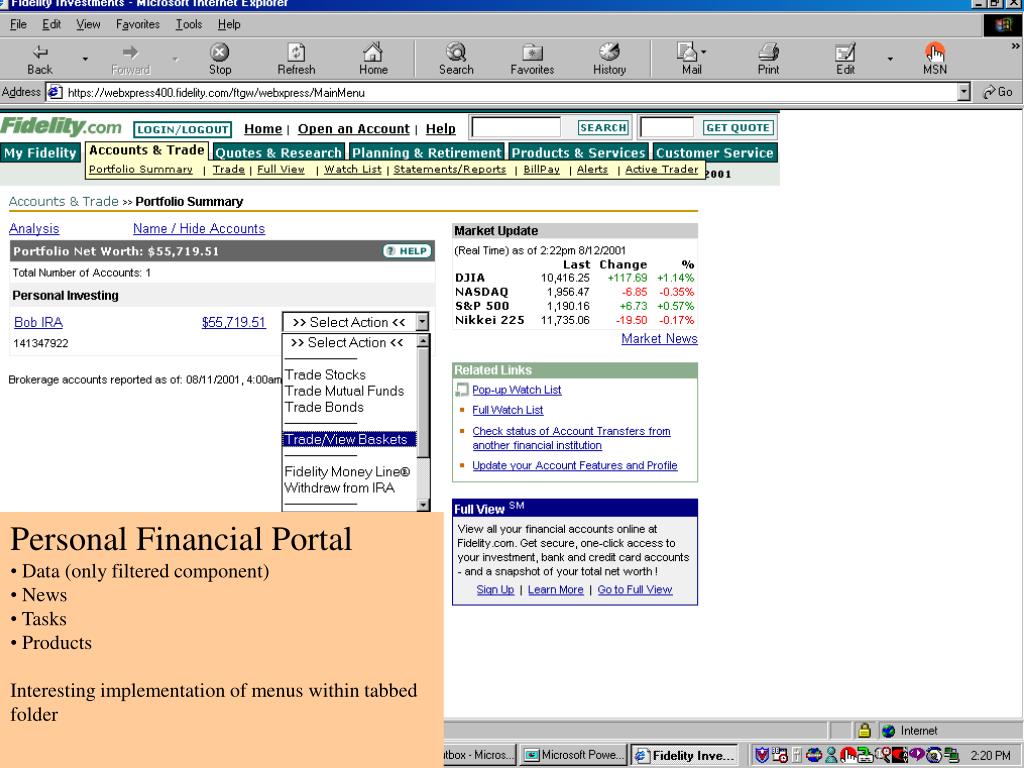
Task: Open the BillPay submenu link
Action: point(541,169)
